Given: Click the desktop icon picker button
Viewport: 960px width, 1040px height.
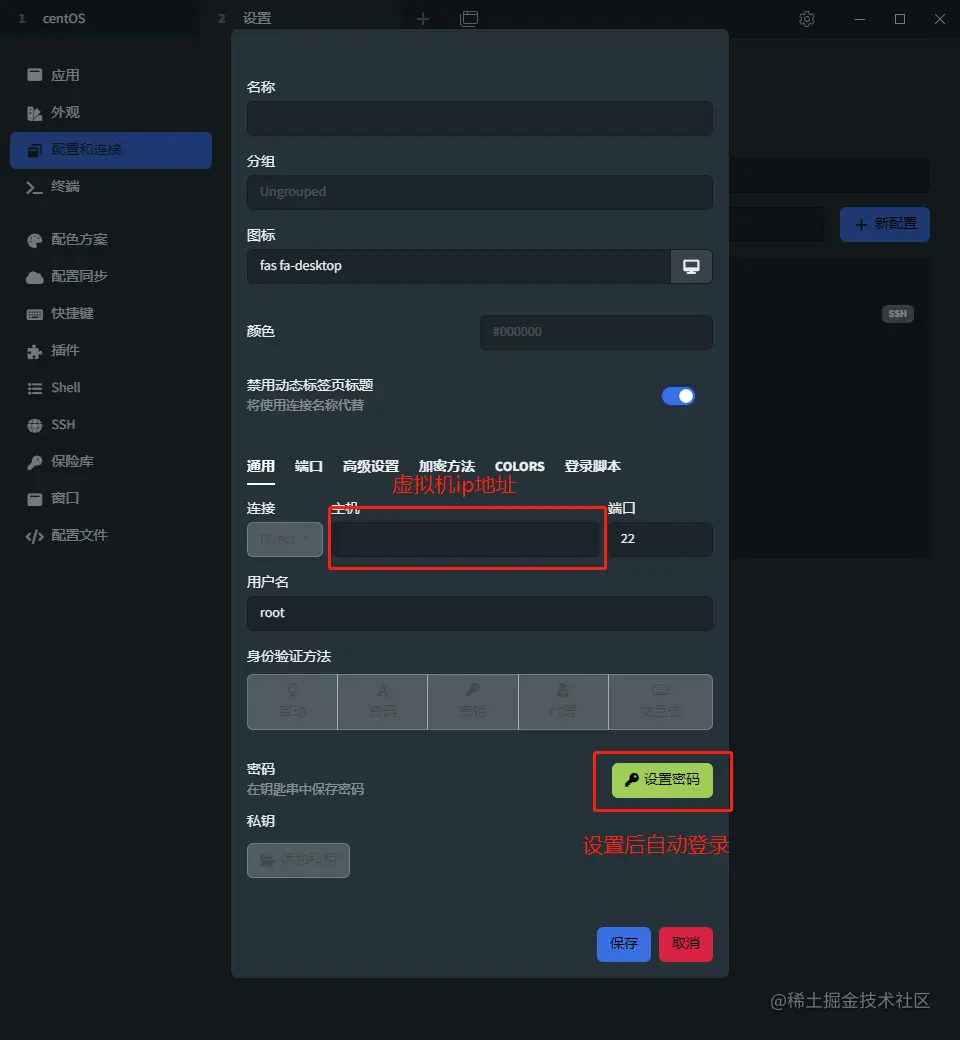Looking at the screenshot, I should point(691,267).
